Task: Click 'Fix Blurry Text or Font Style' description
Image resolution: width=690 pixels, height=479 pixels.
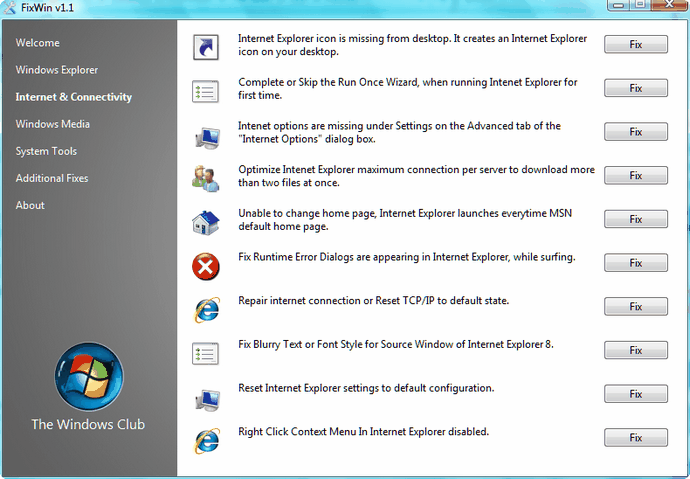Action: click(x=396, y=344)
